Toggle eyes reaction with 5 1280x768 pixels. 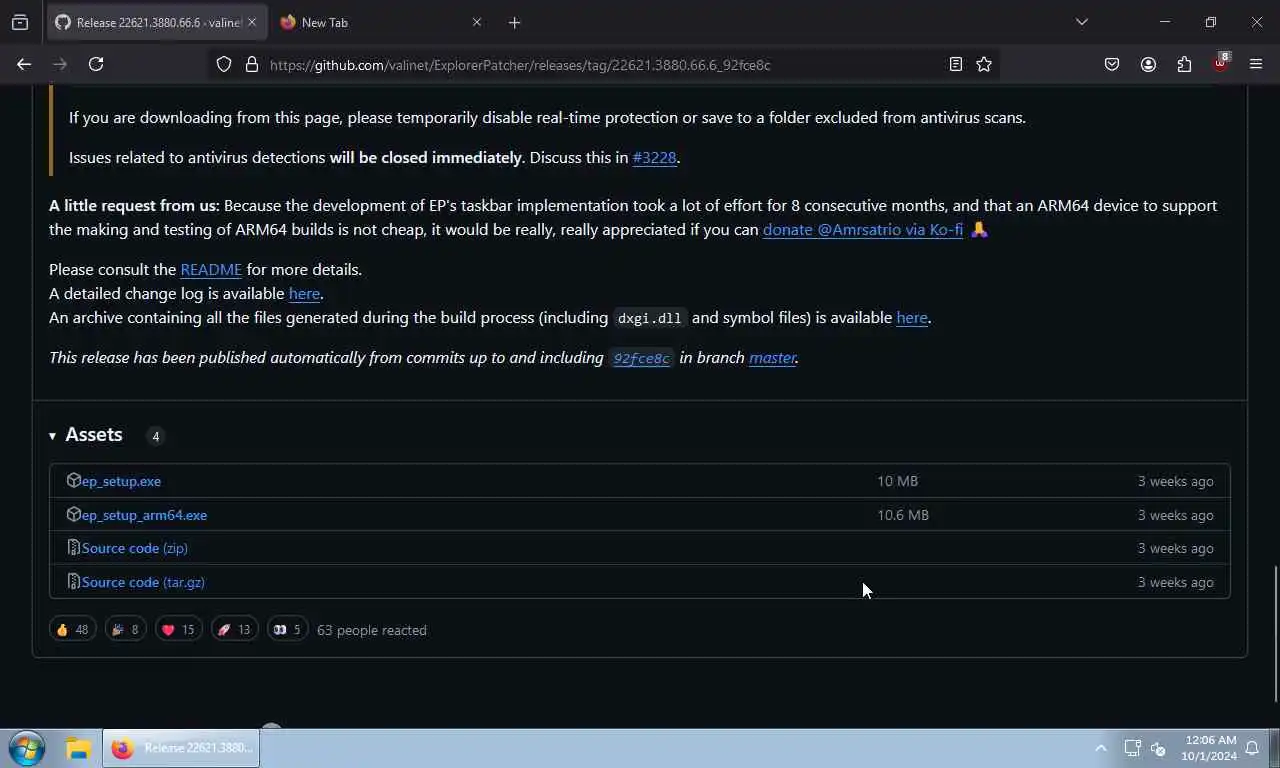tap(287, 629)
